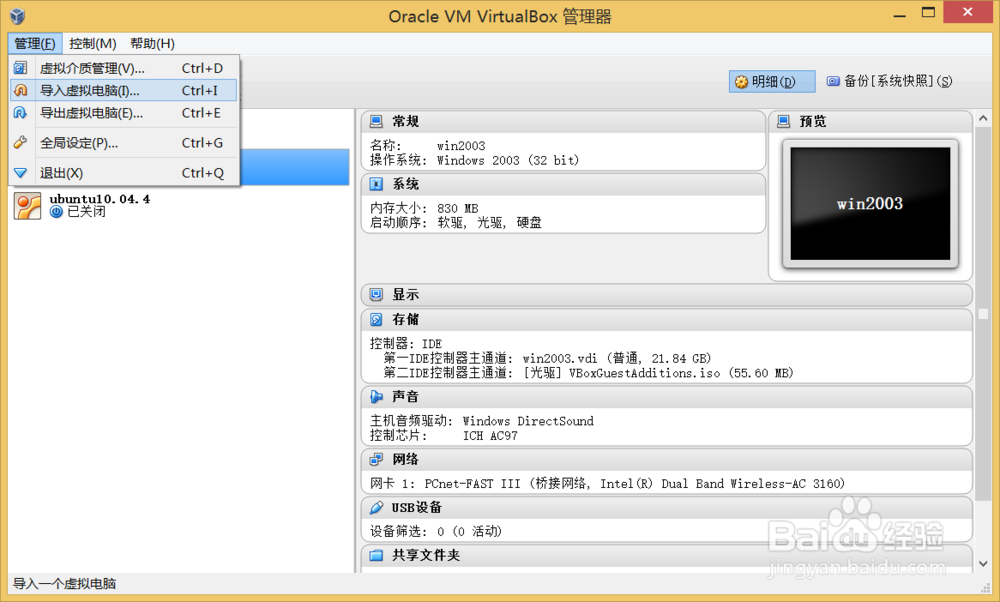Click the 系统 section chip icon
Image resolution: width=1000 pixels, height=602 pixels.
(376, 184)
